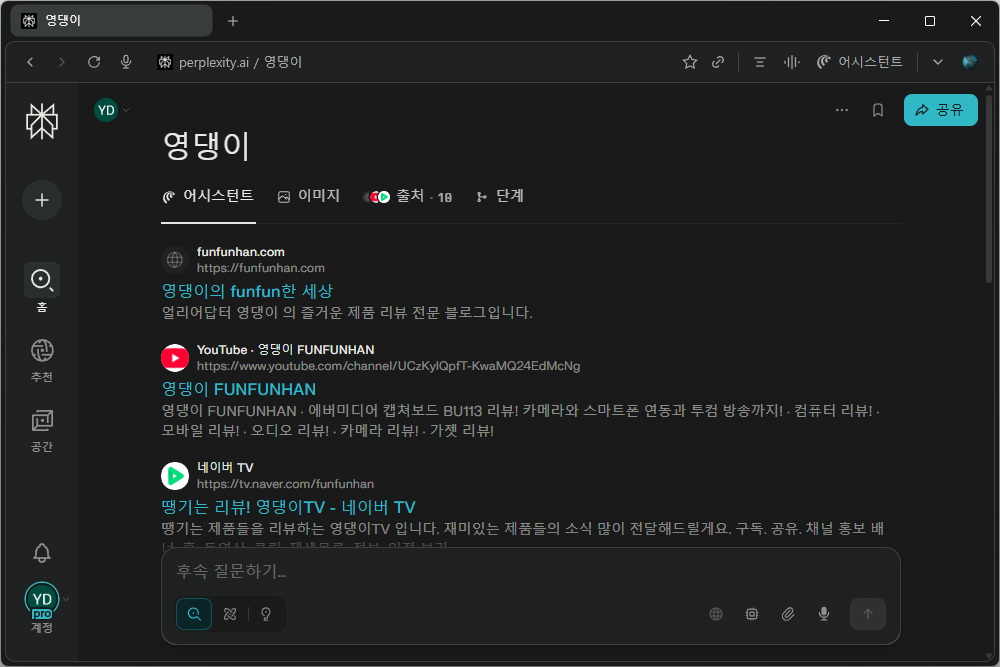Go forward with the browser forward arrow
The width and height of the screenshot is (1000, 667).
click(x=61, y=62)
